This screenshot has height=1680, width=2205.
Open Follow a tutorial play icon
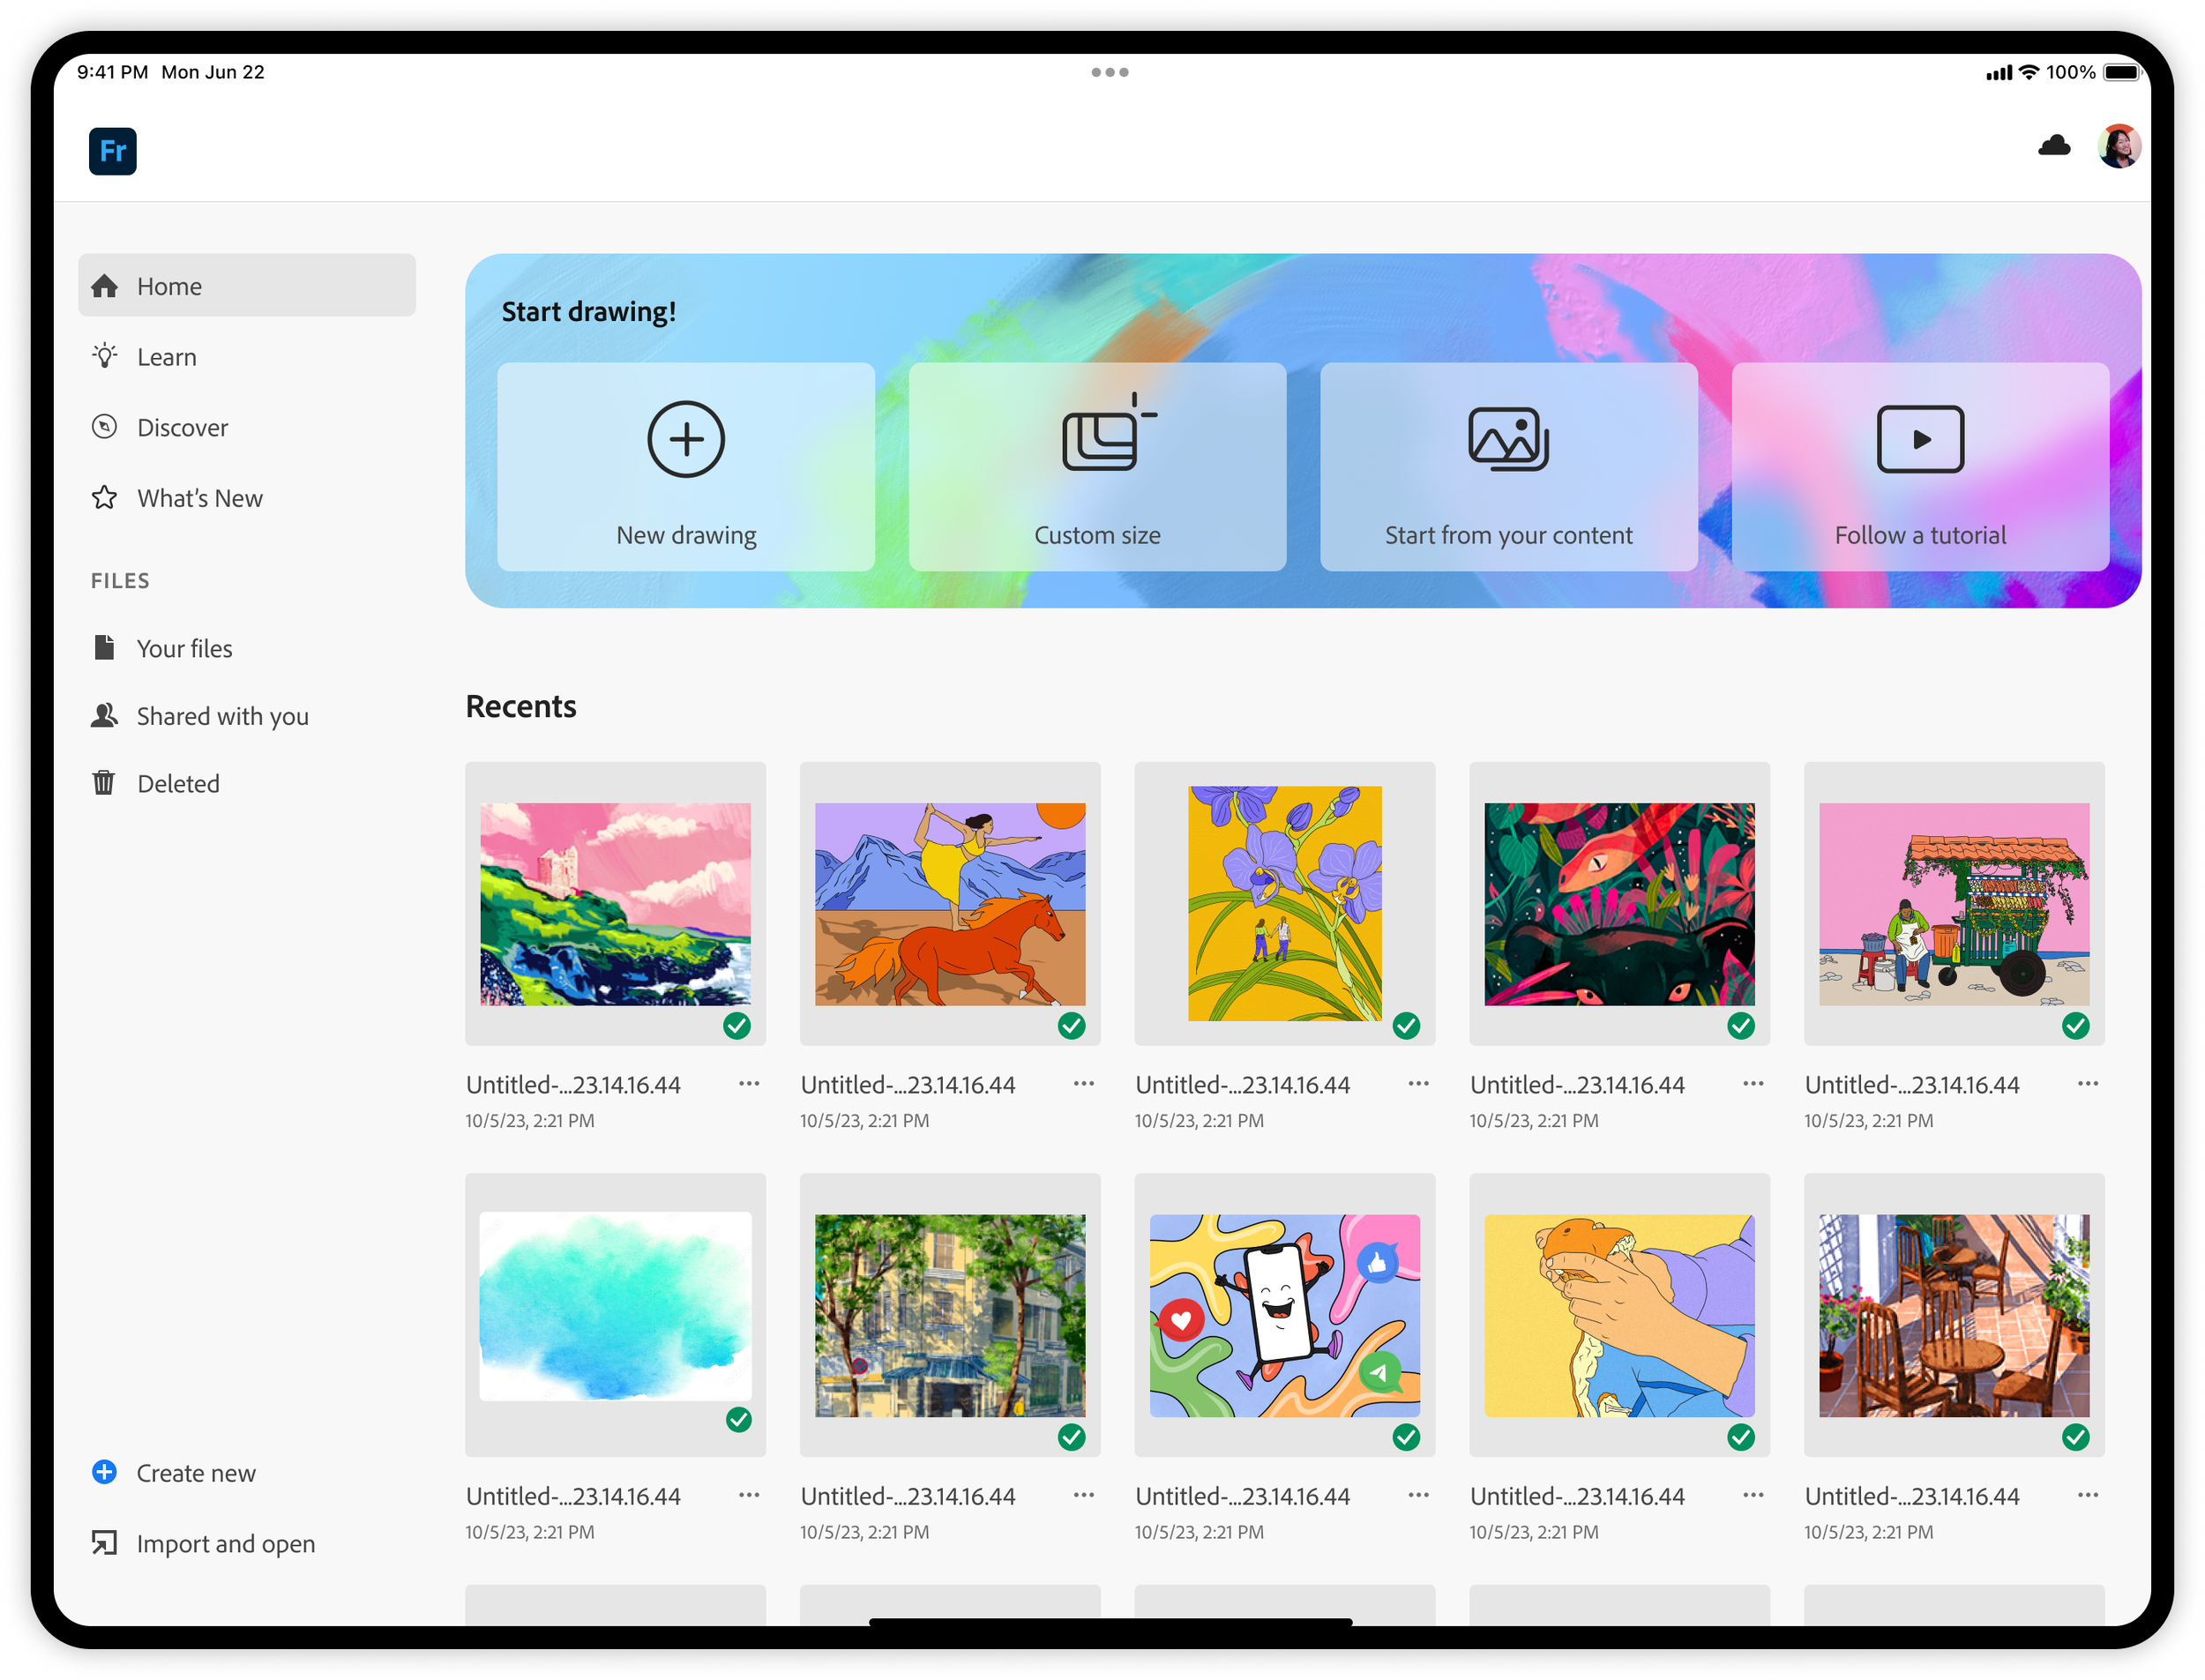pyautogui.click(x=1919, y=440)
